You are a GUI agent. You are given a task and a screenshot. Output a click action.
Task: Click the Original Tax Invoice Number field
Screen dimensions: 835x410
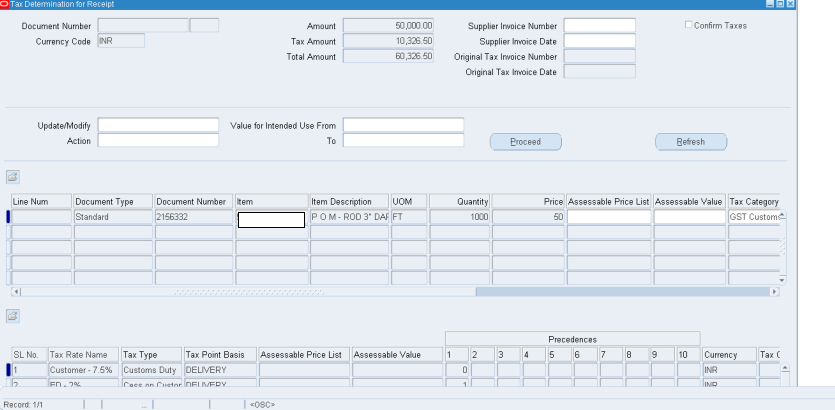pyautogui.click(x=600, y=56)
